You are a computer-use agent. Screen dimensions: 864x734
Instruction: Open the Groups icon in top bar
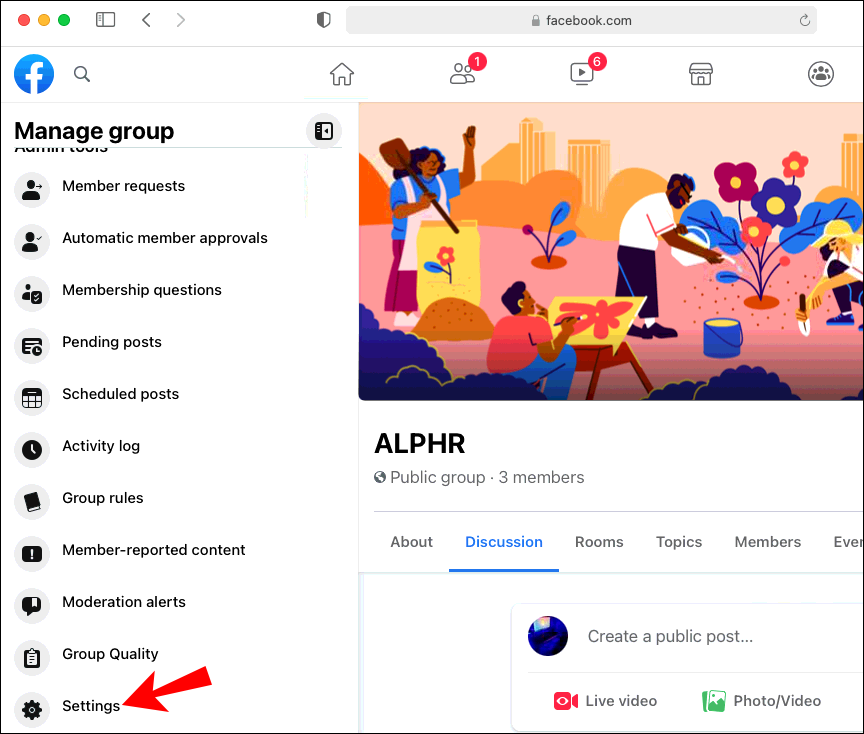(x=820, y=74)
